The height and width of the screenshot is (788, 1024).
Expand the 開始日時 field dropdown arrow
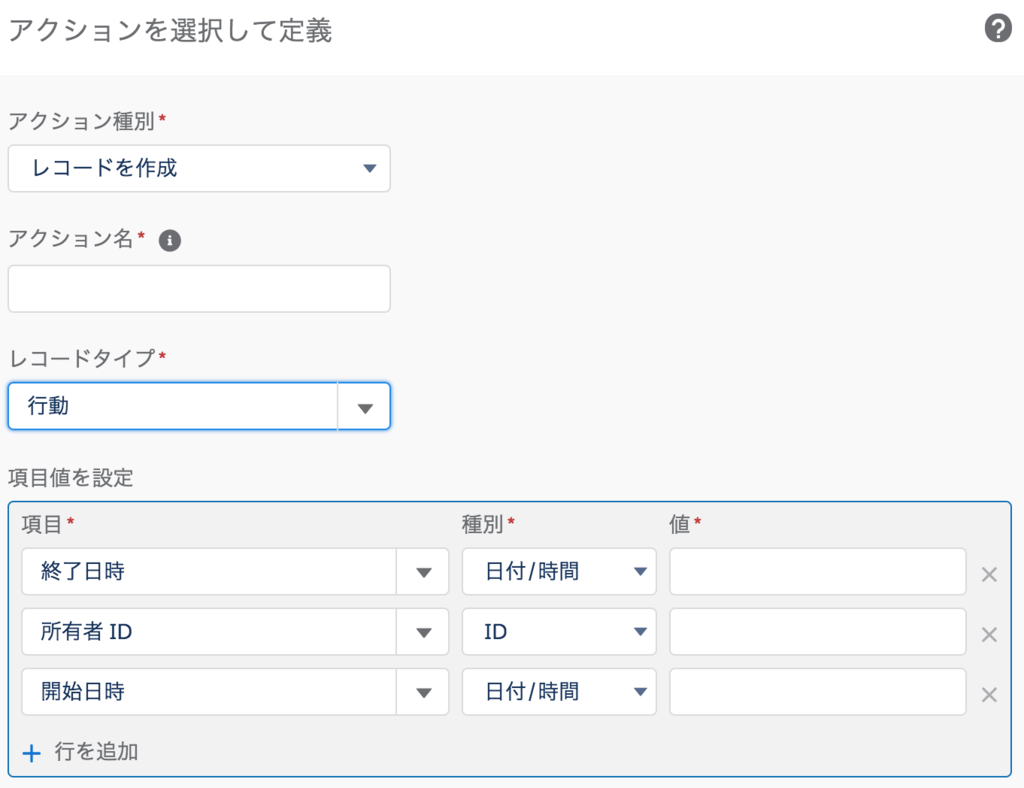423,692
